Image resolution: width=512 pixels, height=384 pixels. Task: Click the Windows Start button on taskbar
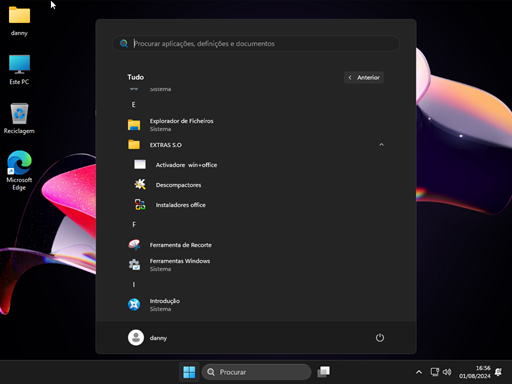[189, 372]
